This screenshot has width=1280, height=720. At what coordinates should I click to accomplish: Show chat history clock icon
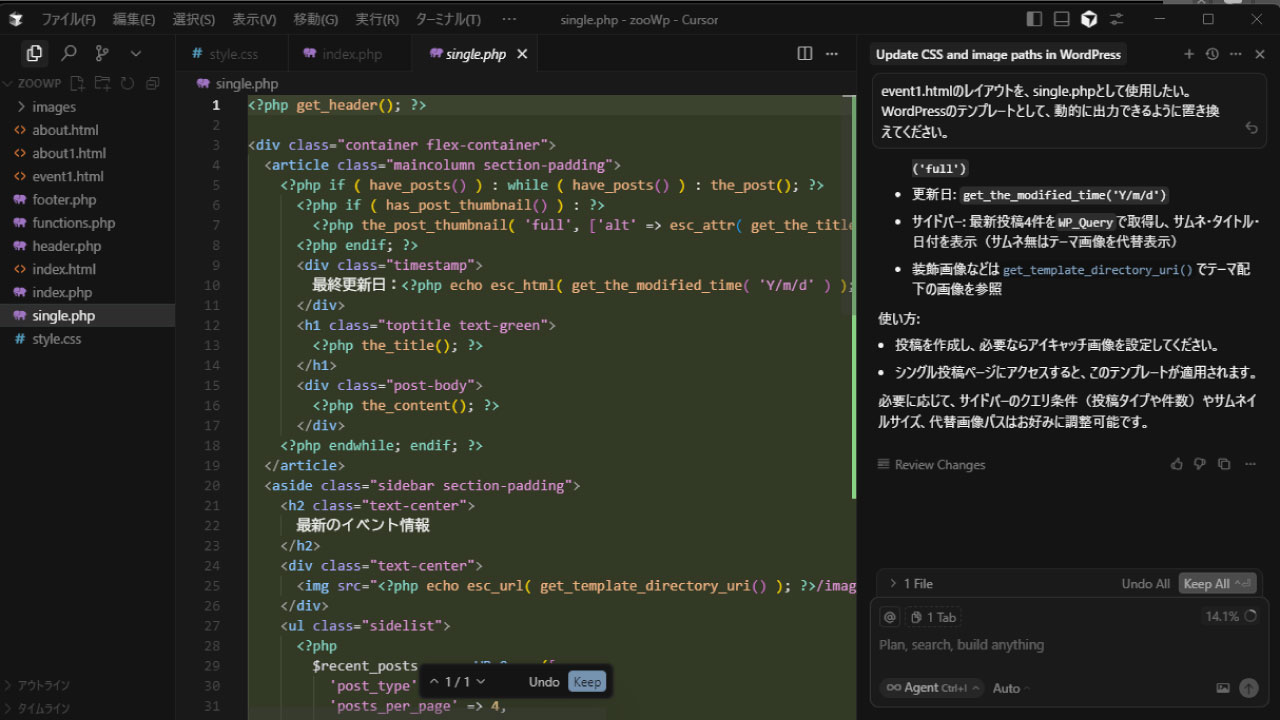(1212, 54)
